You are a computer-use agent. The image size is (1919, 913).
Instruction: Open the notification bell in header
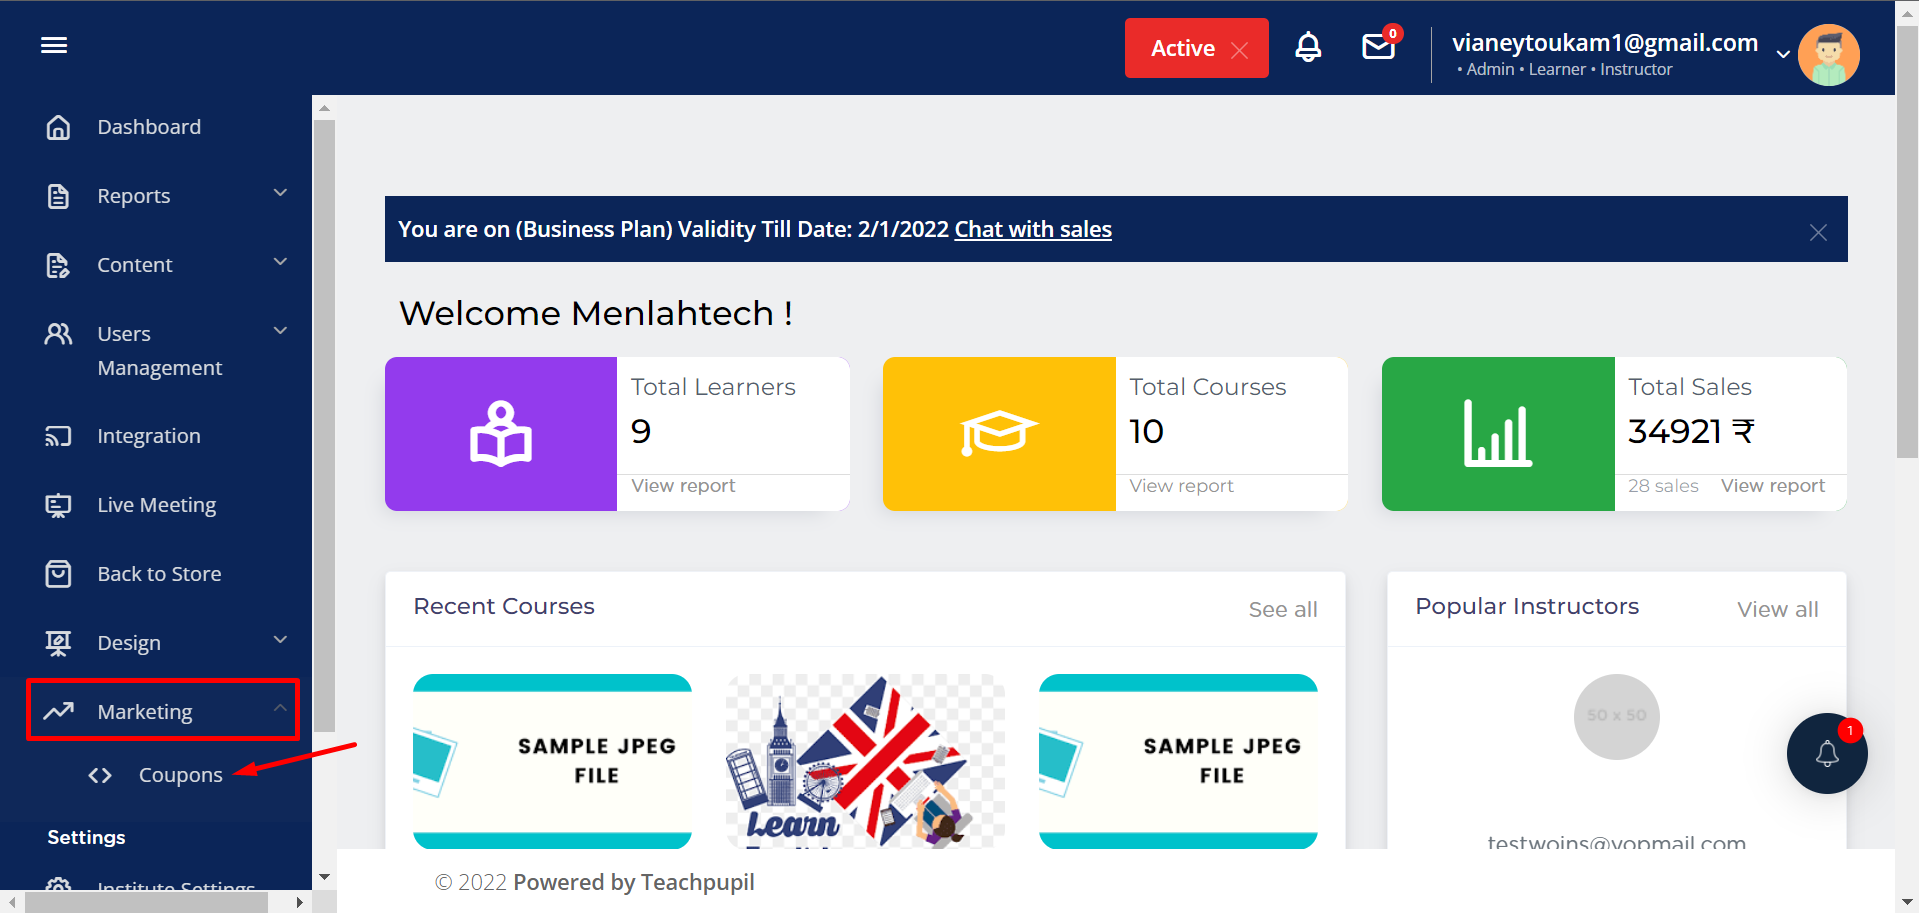[1308, 47]
